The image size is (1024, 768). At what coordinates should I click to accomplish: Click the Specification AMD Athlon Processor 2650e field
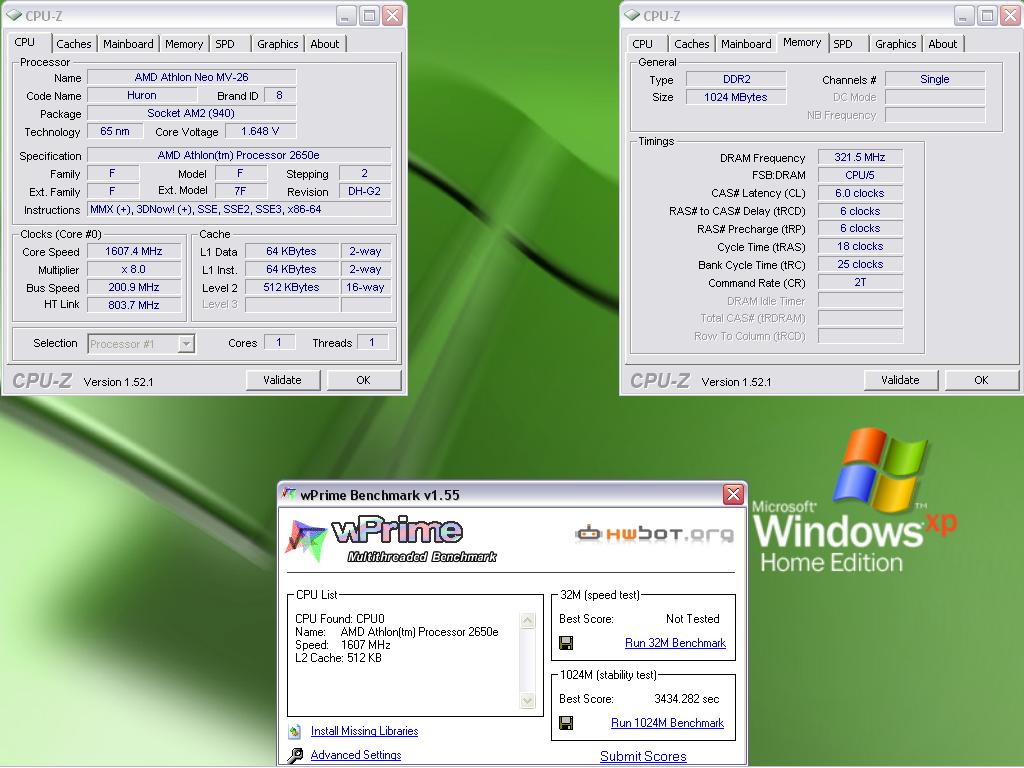(x=239, y=155)
